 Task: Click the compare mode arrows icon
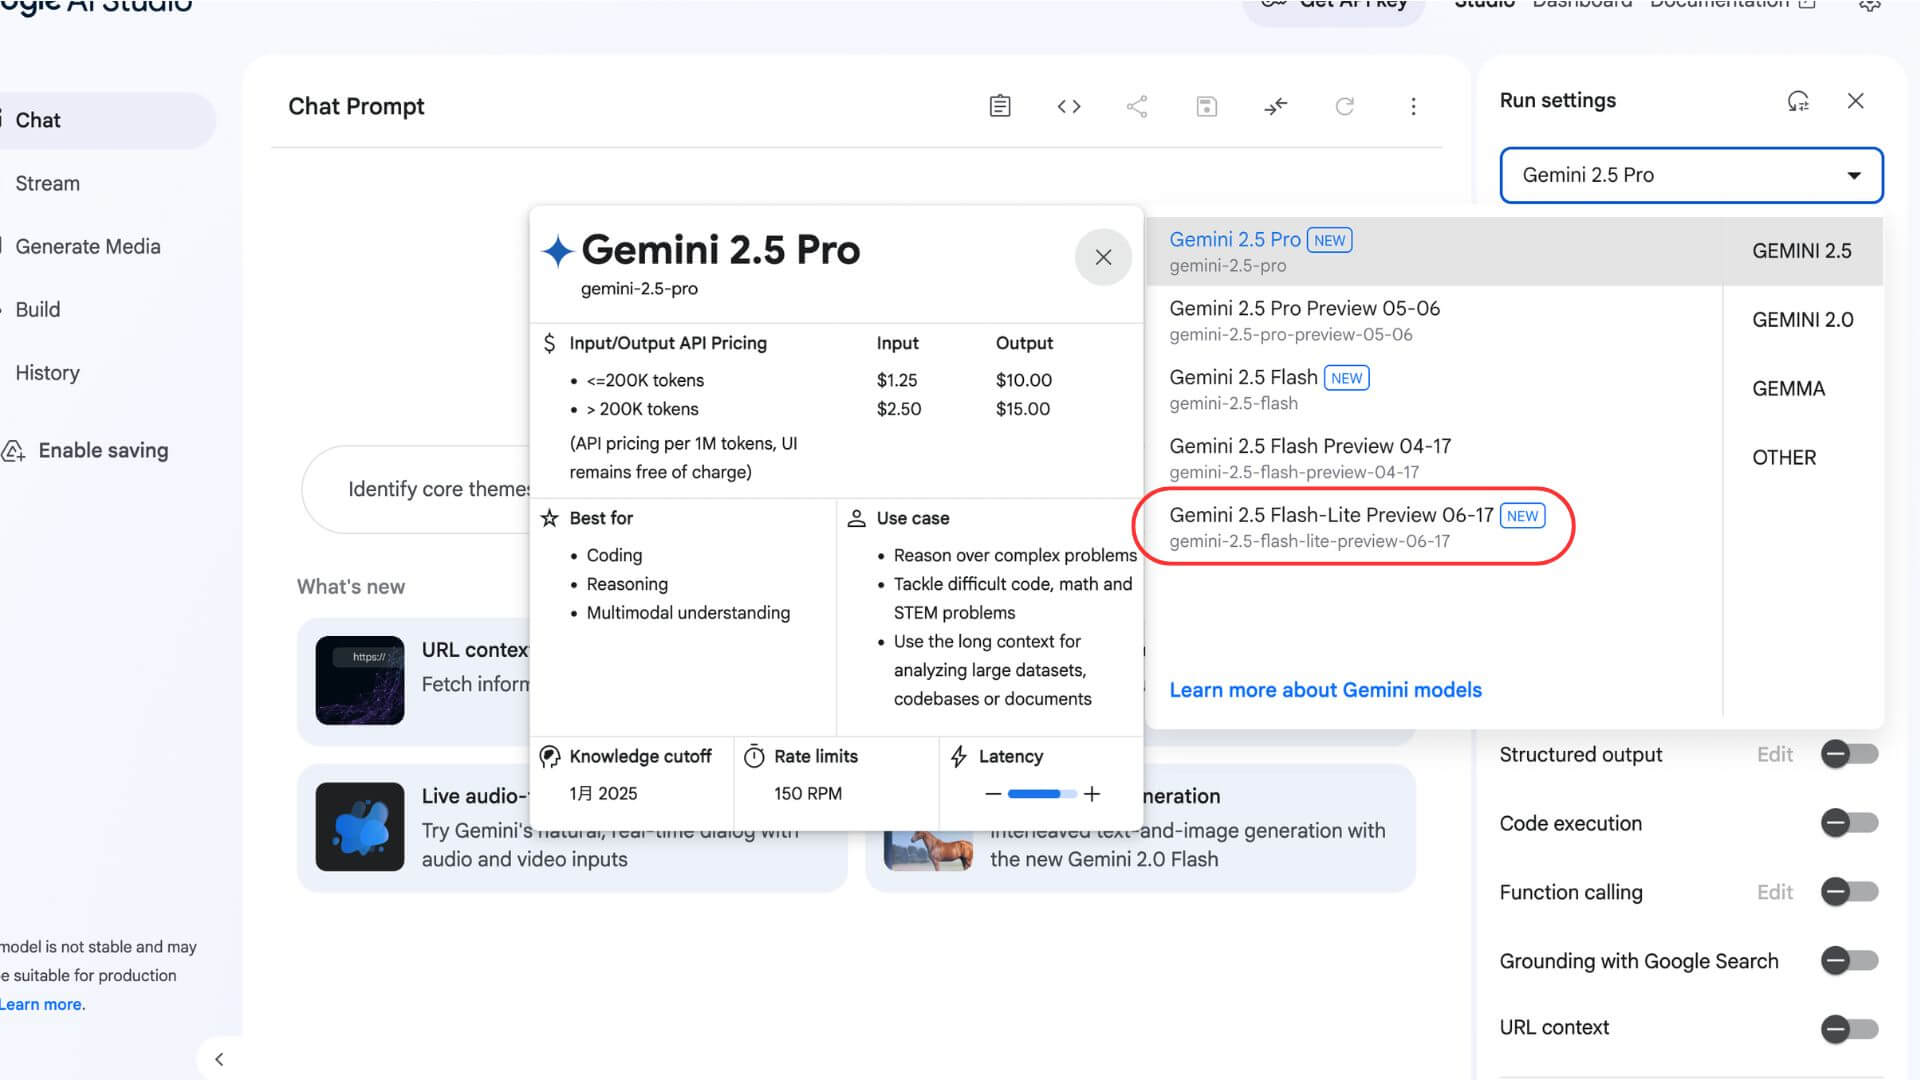coord(1275,106)
